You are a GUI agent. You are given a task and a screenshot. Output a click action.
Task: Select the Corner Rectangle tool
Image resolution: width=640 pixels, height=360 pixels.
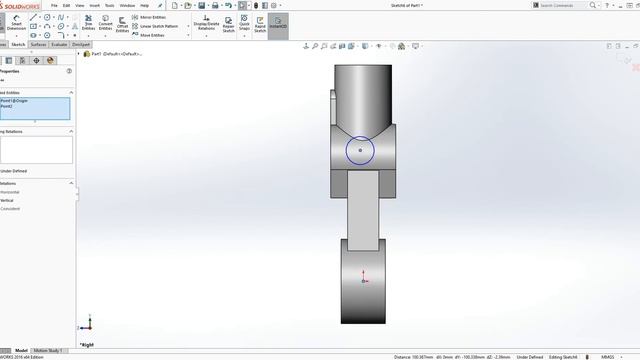pos(33,26)
